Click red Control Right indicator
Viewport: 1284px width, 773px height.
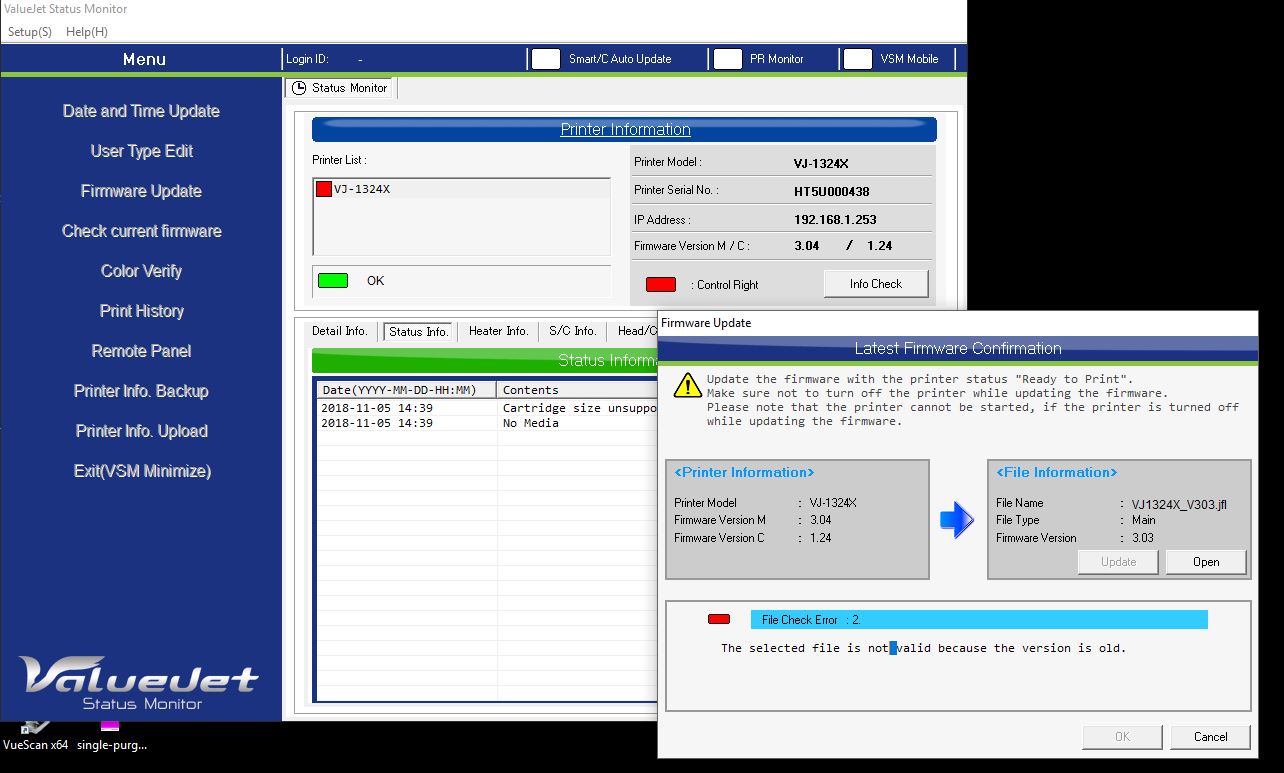click(661, 285)
